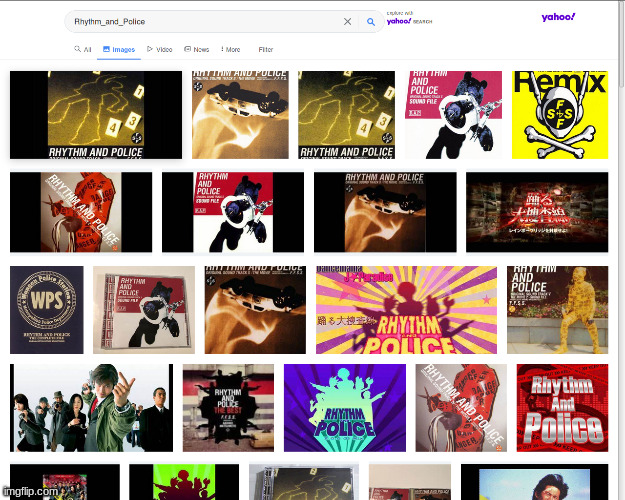Open the Japanese movie title card image
Image resolution: width=625 pixels, height=500 pixels.
(537, 212)
